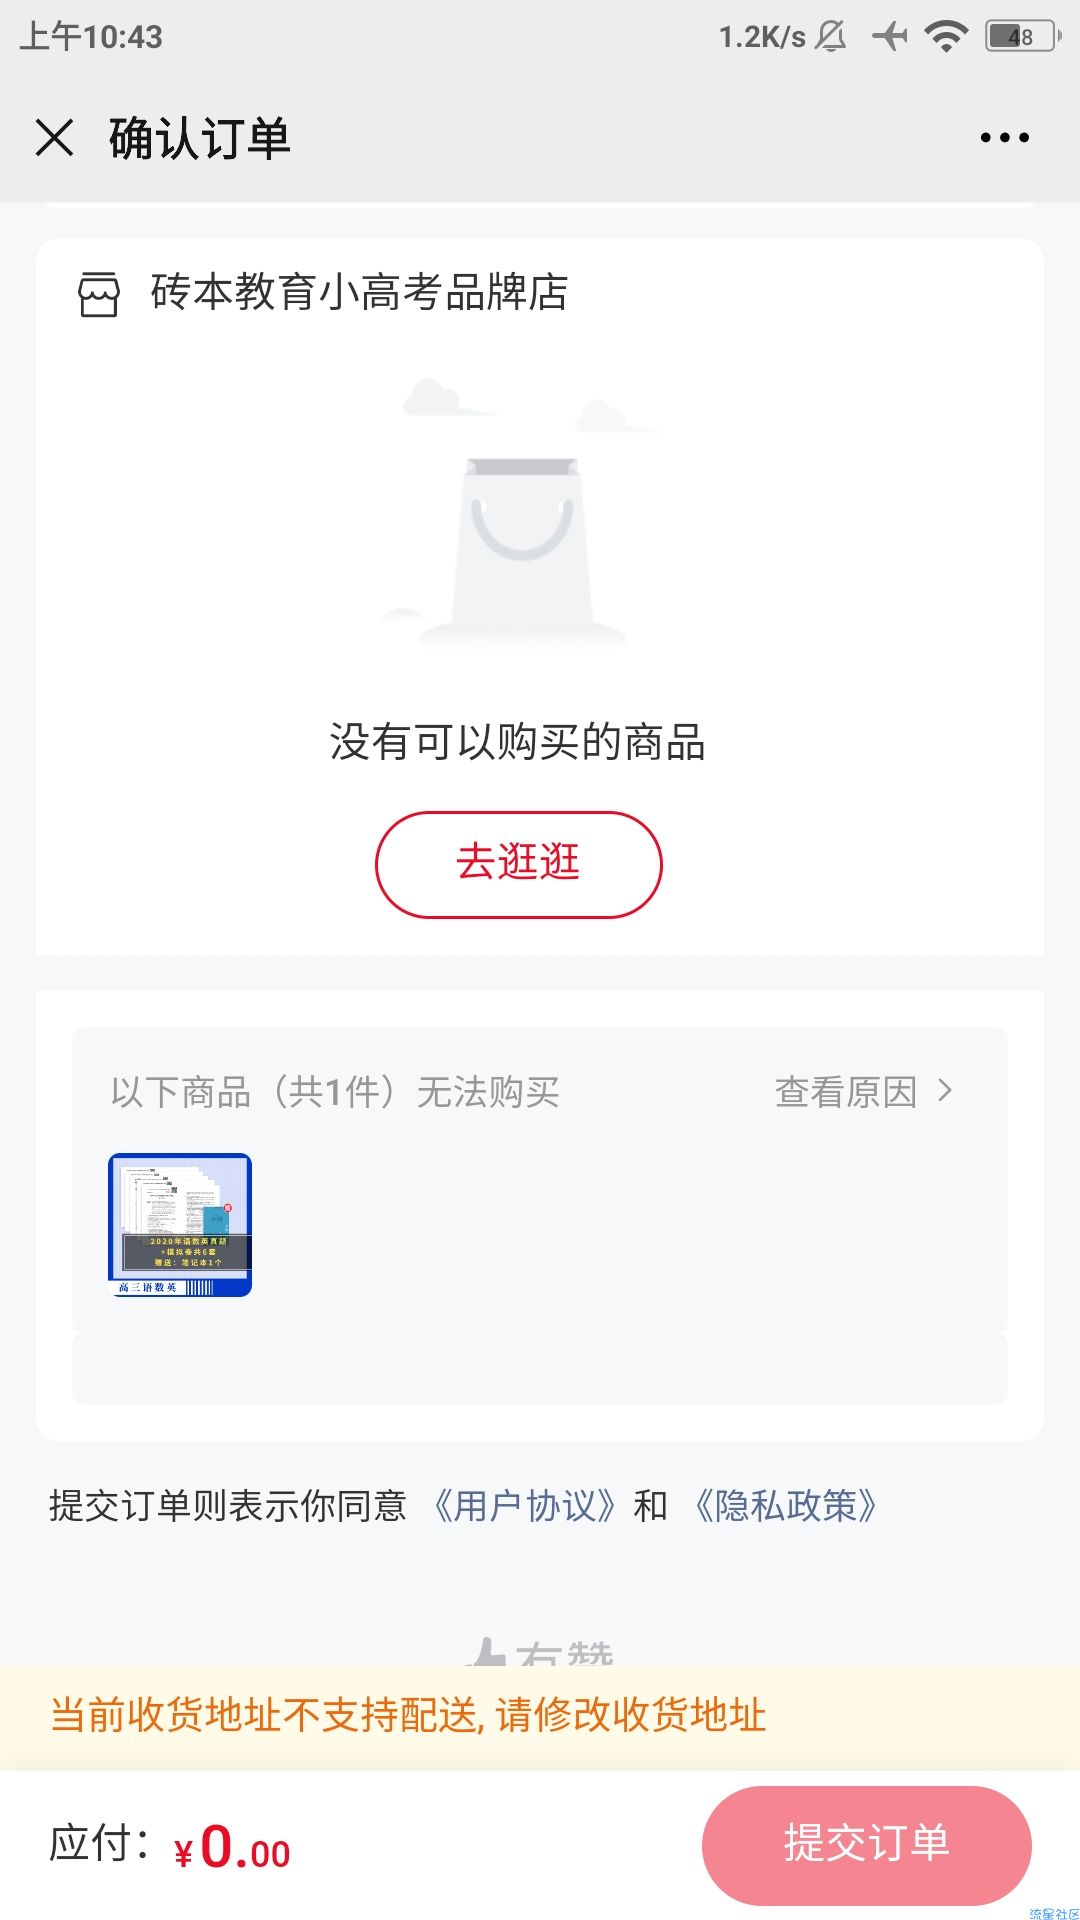The width and height of the screenshot is (1080, 1920).
Task: Close the 确认订单 page with X
Action: click(x=54, y=137)
